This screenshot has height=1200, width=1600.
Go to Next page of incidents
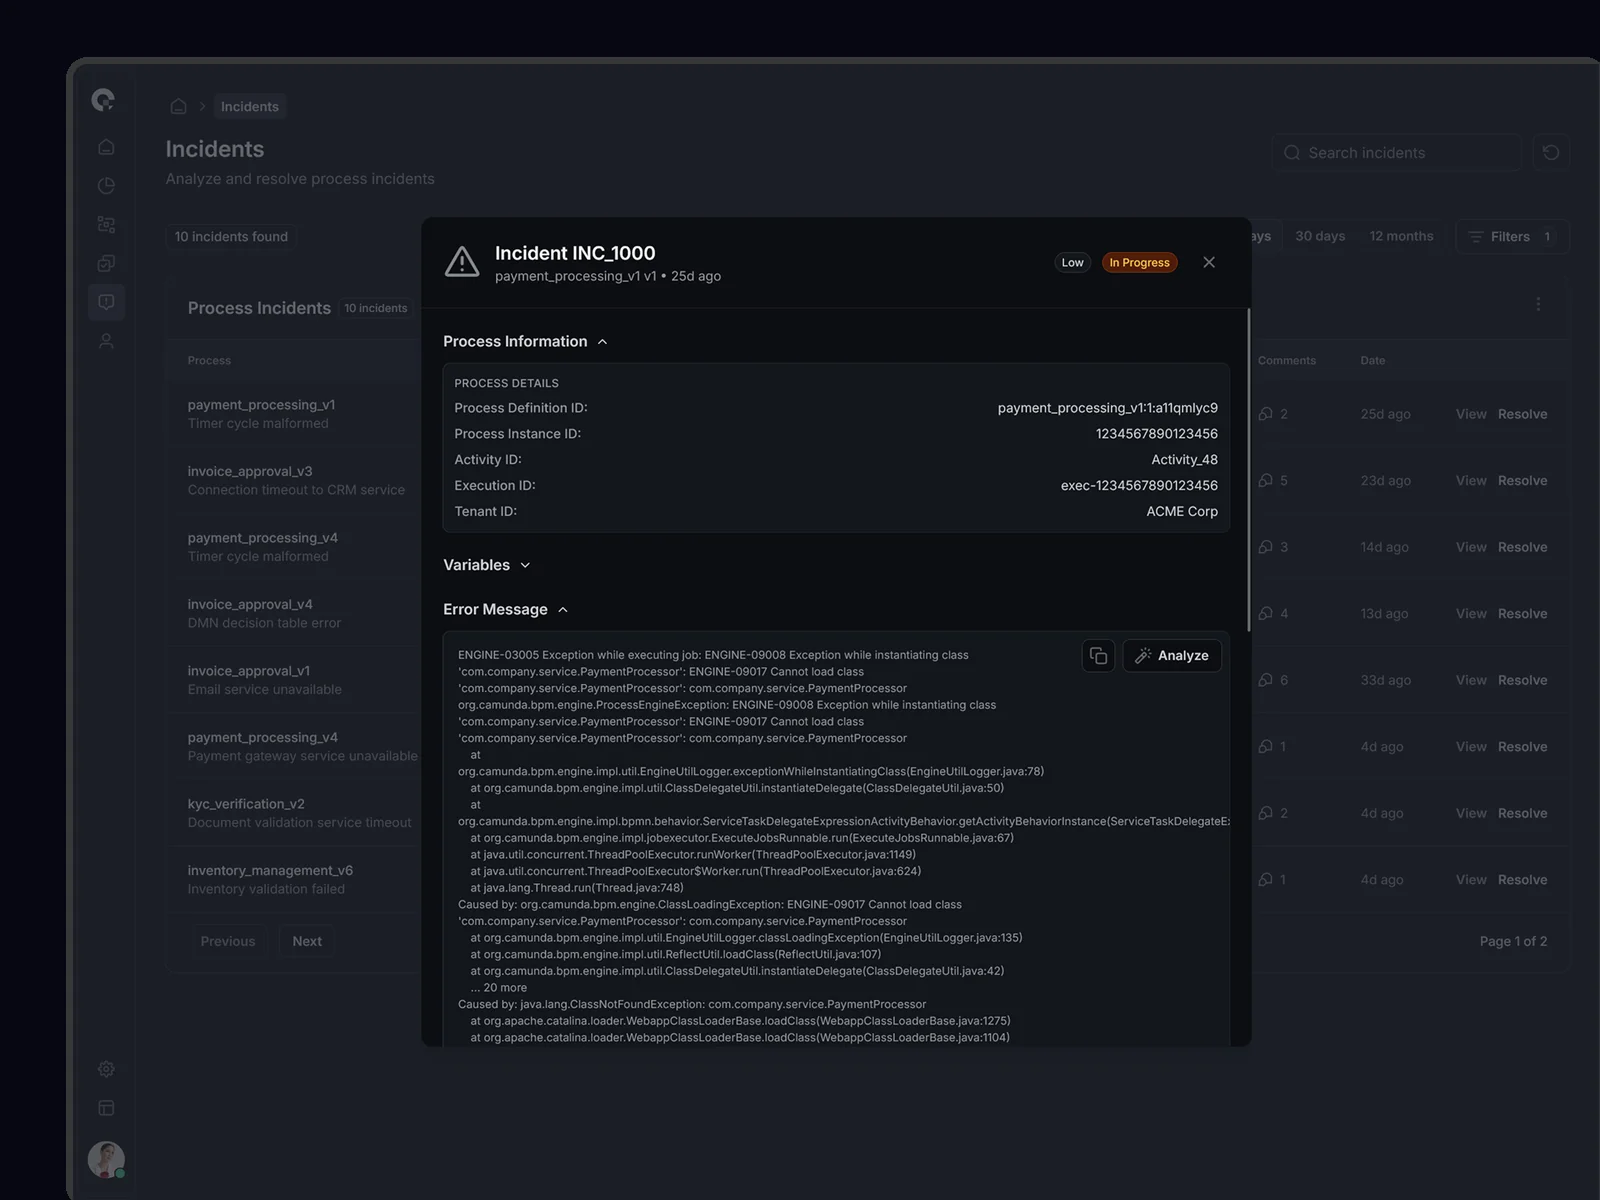307,942
